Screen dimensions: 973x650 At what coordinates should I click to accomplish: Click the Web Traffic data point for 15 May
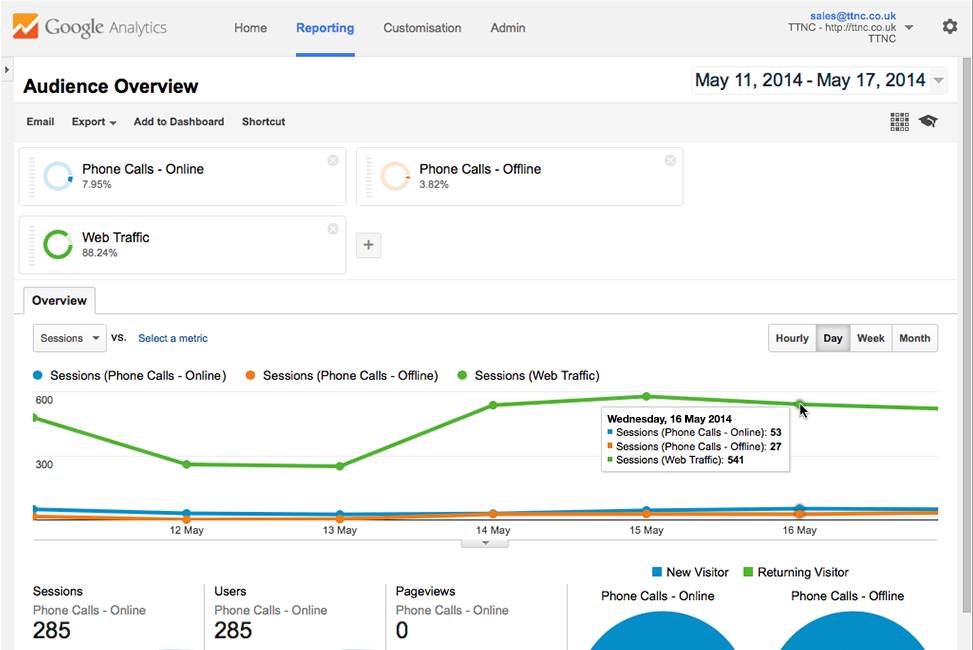(647, 396)
